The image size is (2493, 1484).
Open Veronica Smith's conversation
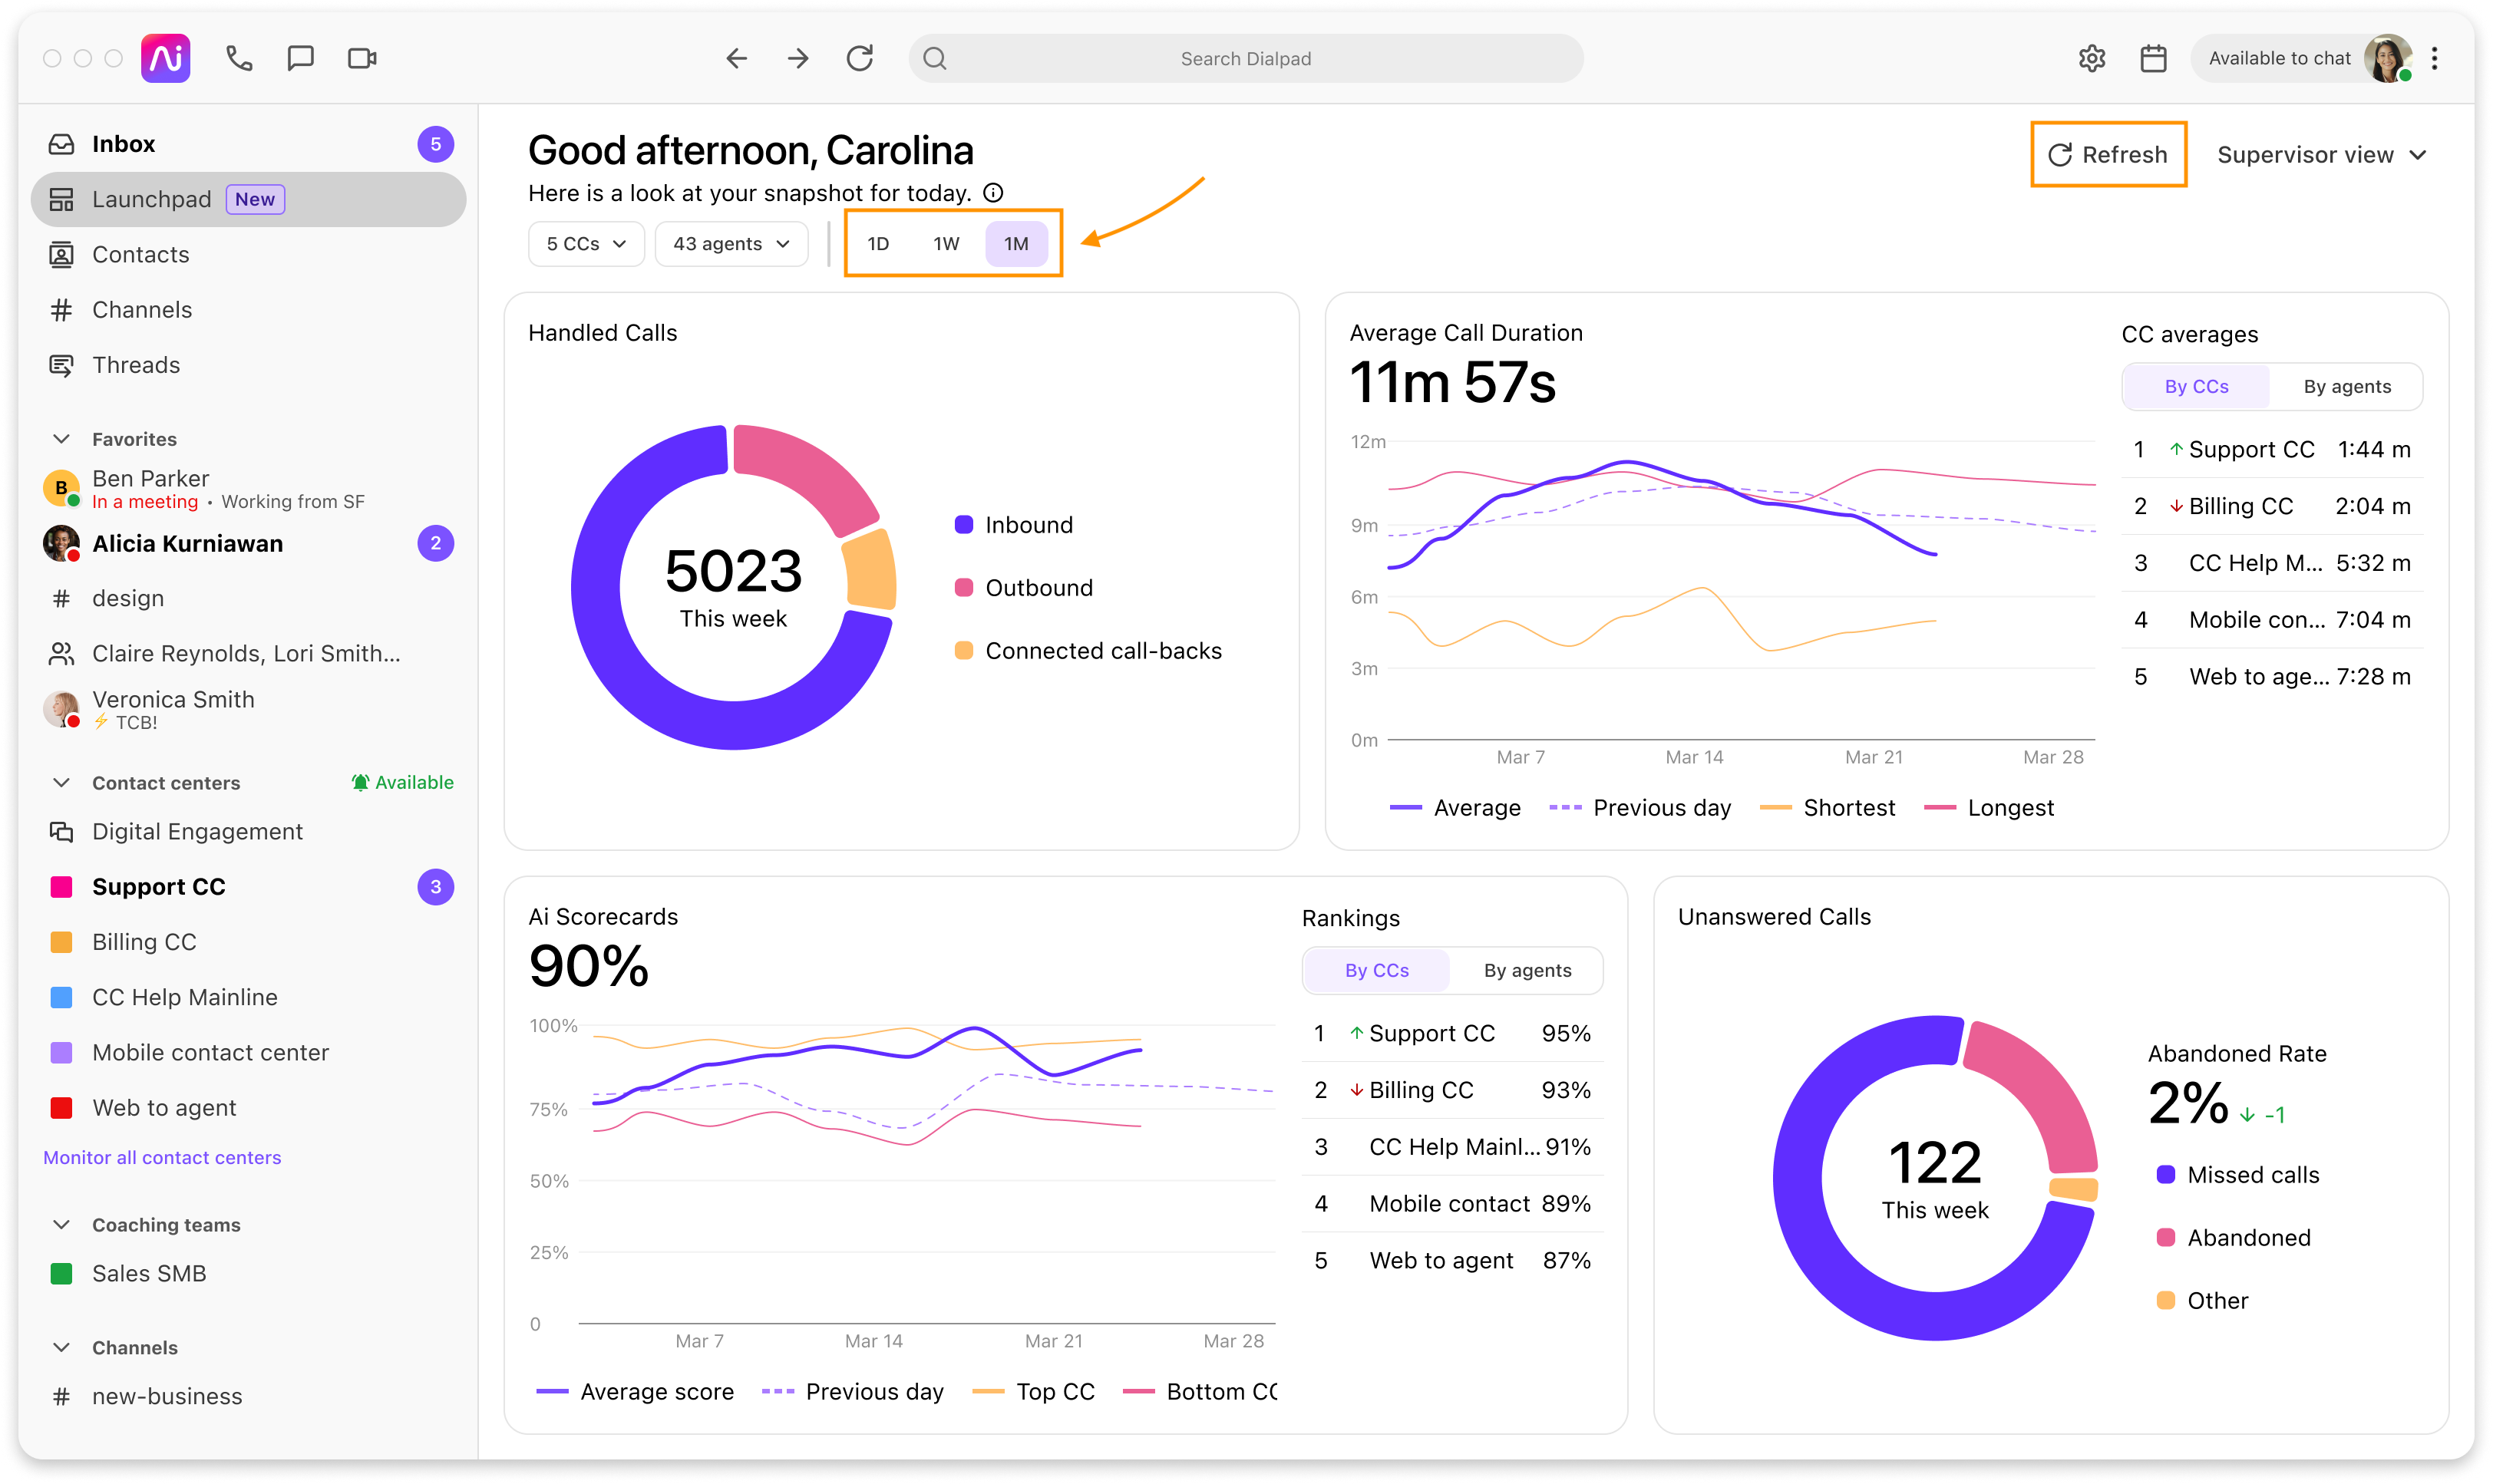click(x=248, y=709)
